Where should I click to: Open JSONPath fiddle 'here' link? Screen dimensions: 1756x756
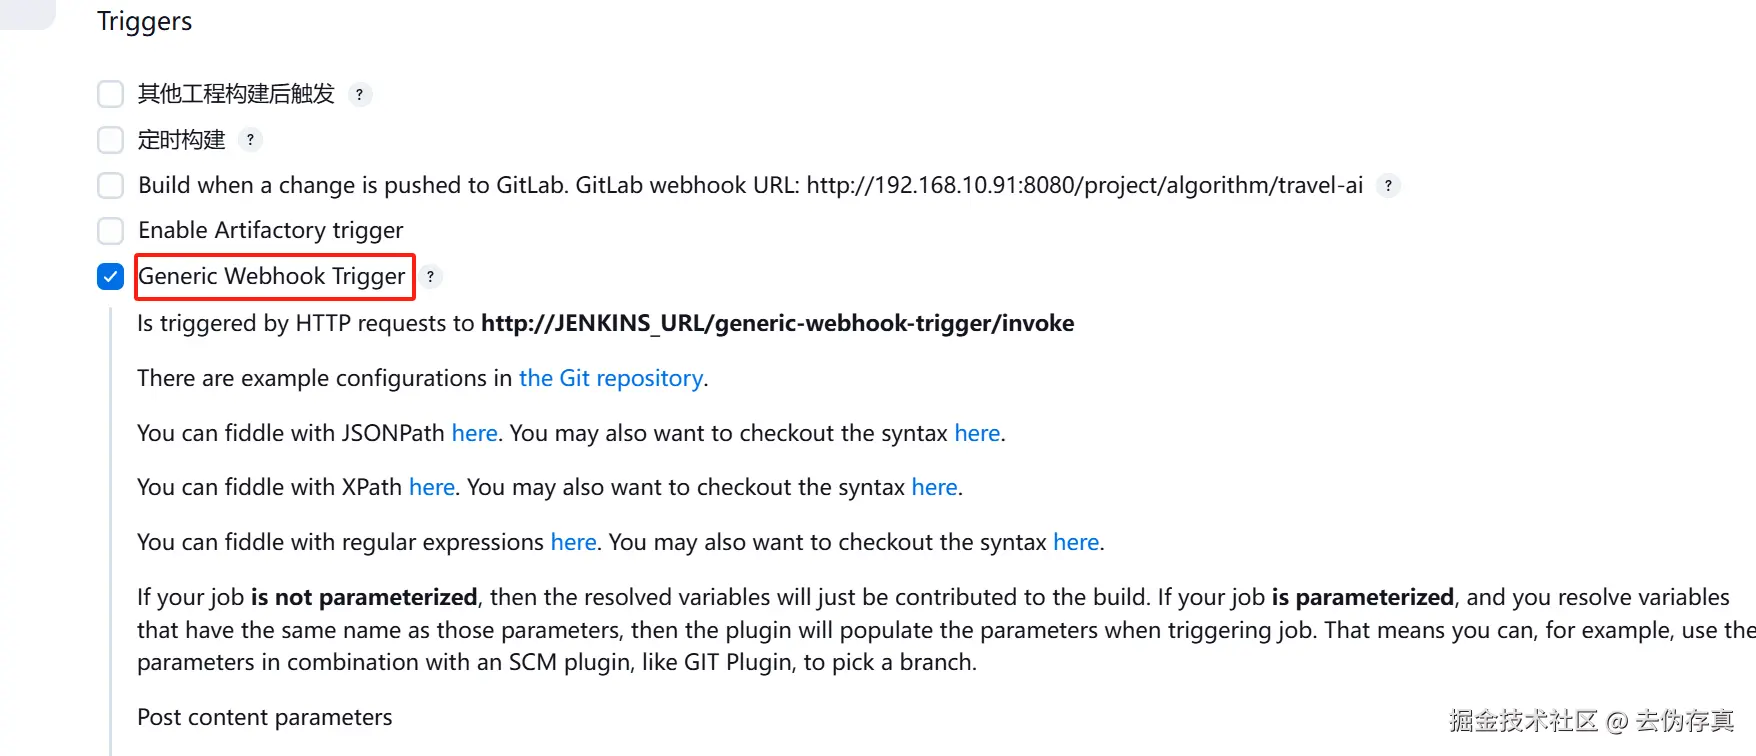(474, 433)
